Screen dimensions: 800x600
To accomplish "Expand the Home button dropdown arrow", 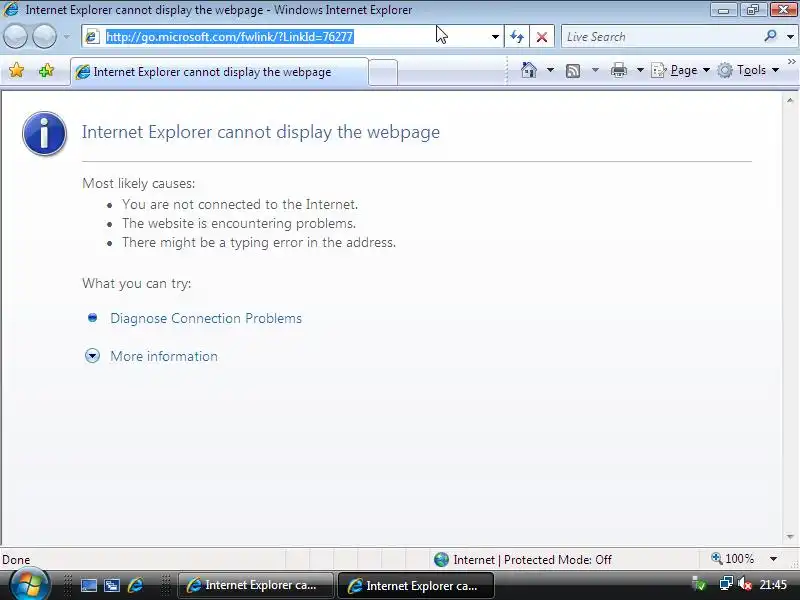I will click(550, 70).
